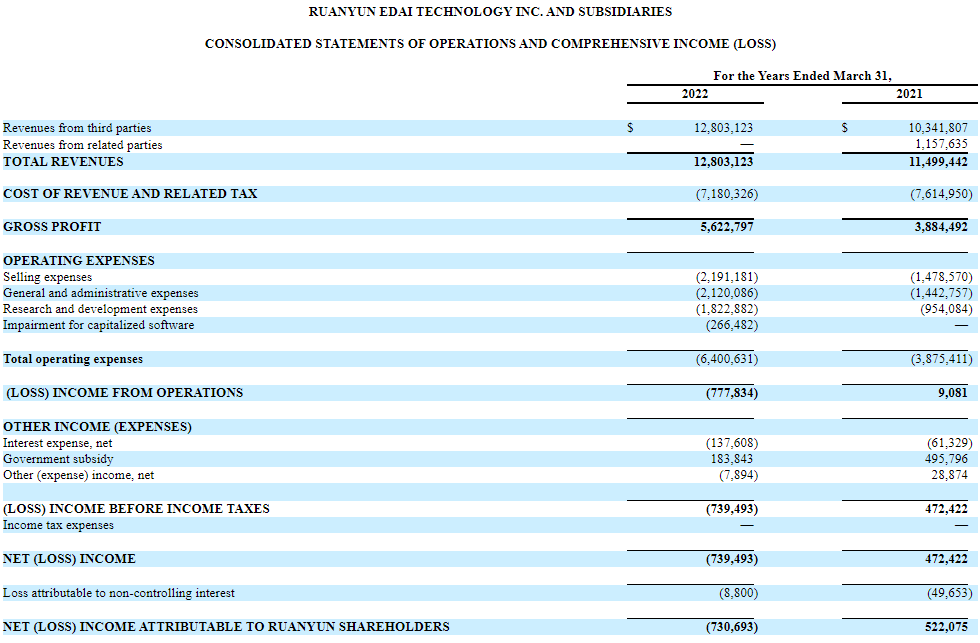Image resolution: width=980 pixels, height=643 pixels.
Task: Click 2021 third-party revenue 10,341,807
Action: (938, 128)
